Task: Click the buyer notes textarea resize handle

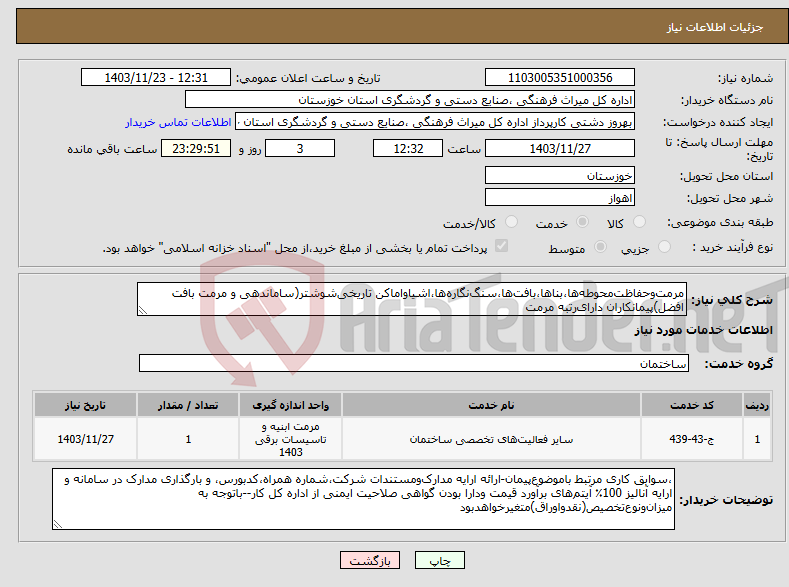Action: 58,524
